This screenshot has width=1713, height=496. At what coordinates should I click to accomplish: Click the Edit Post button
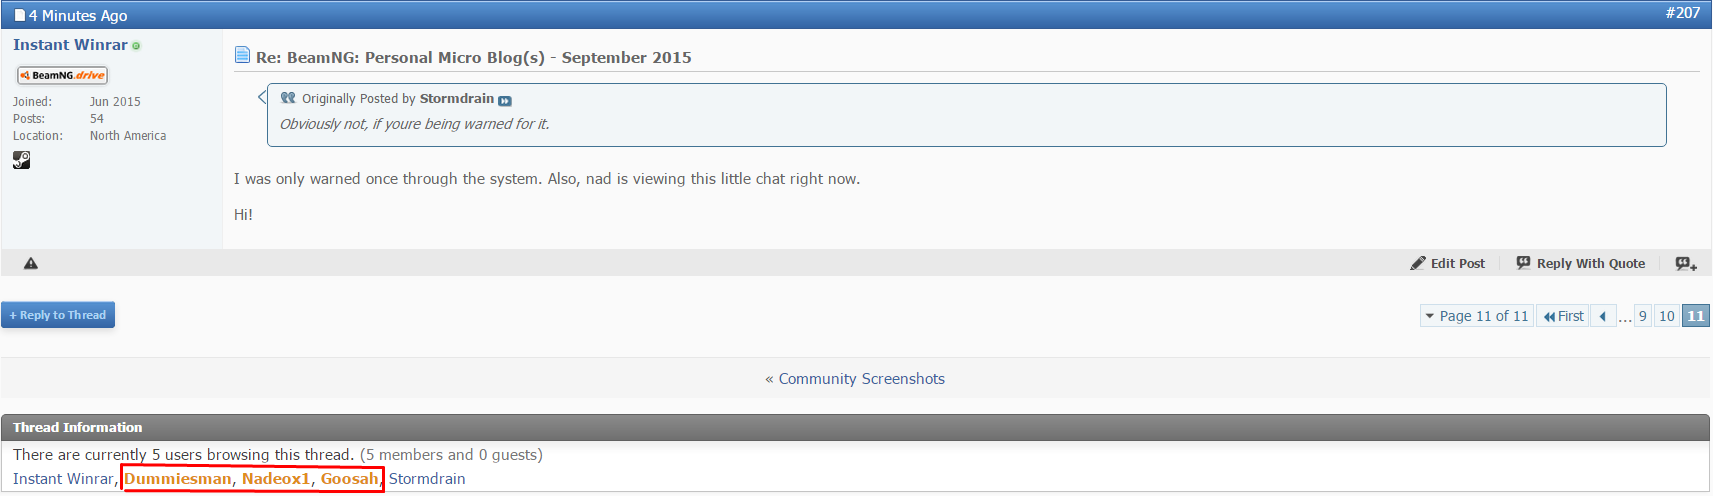pos(1447,264)
